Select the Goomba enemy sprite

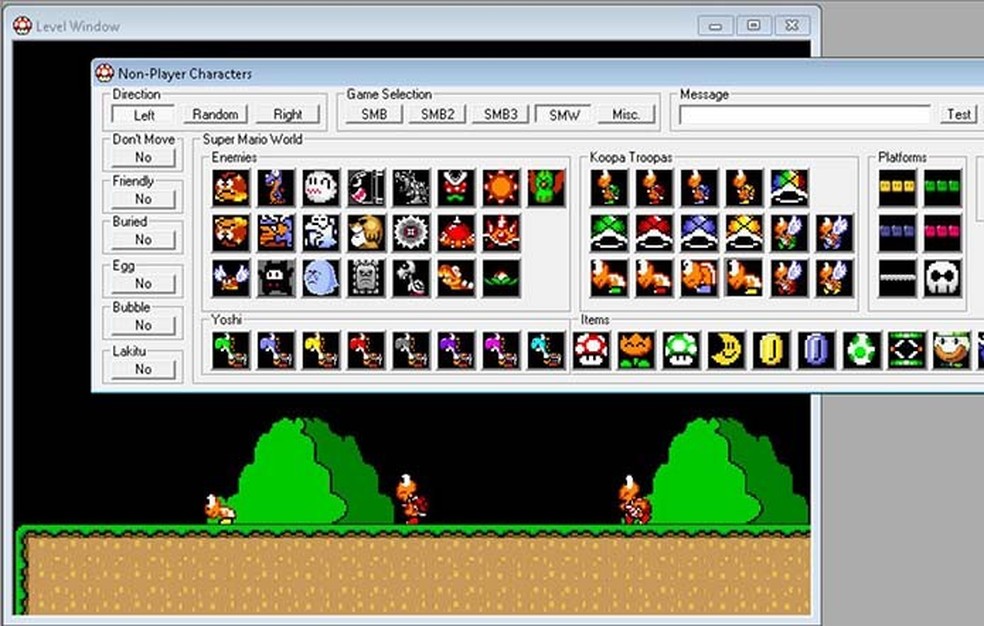coord(229,187)
